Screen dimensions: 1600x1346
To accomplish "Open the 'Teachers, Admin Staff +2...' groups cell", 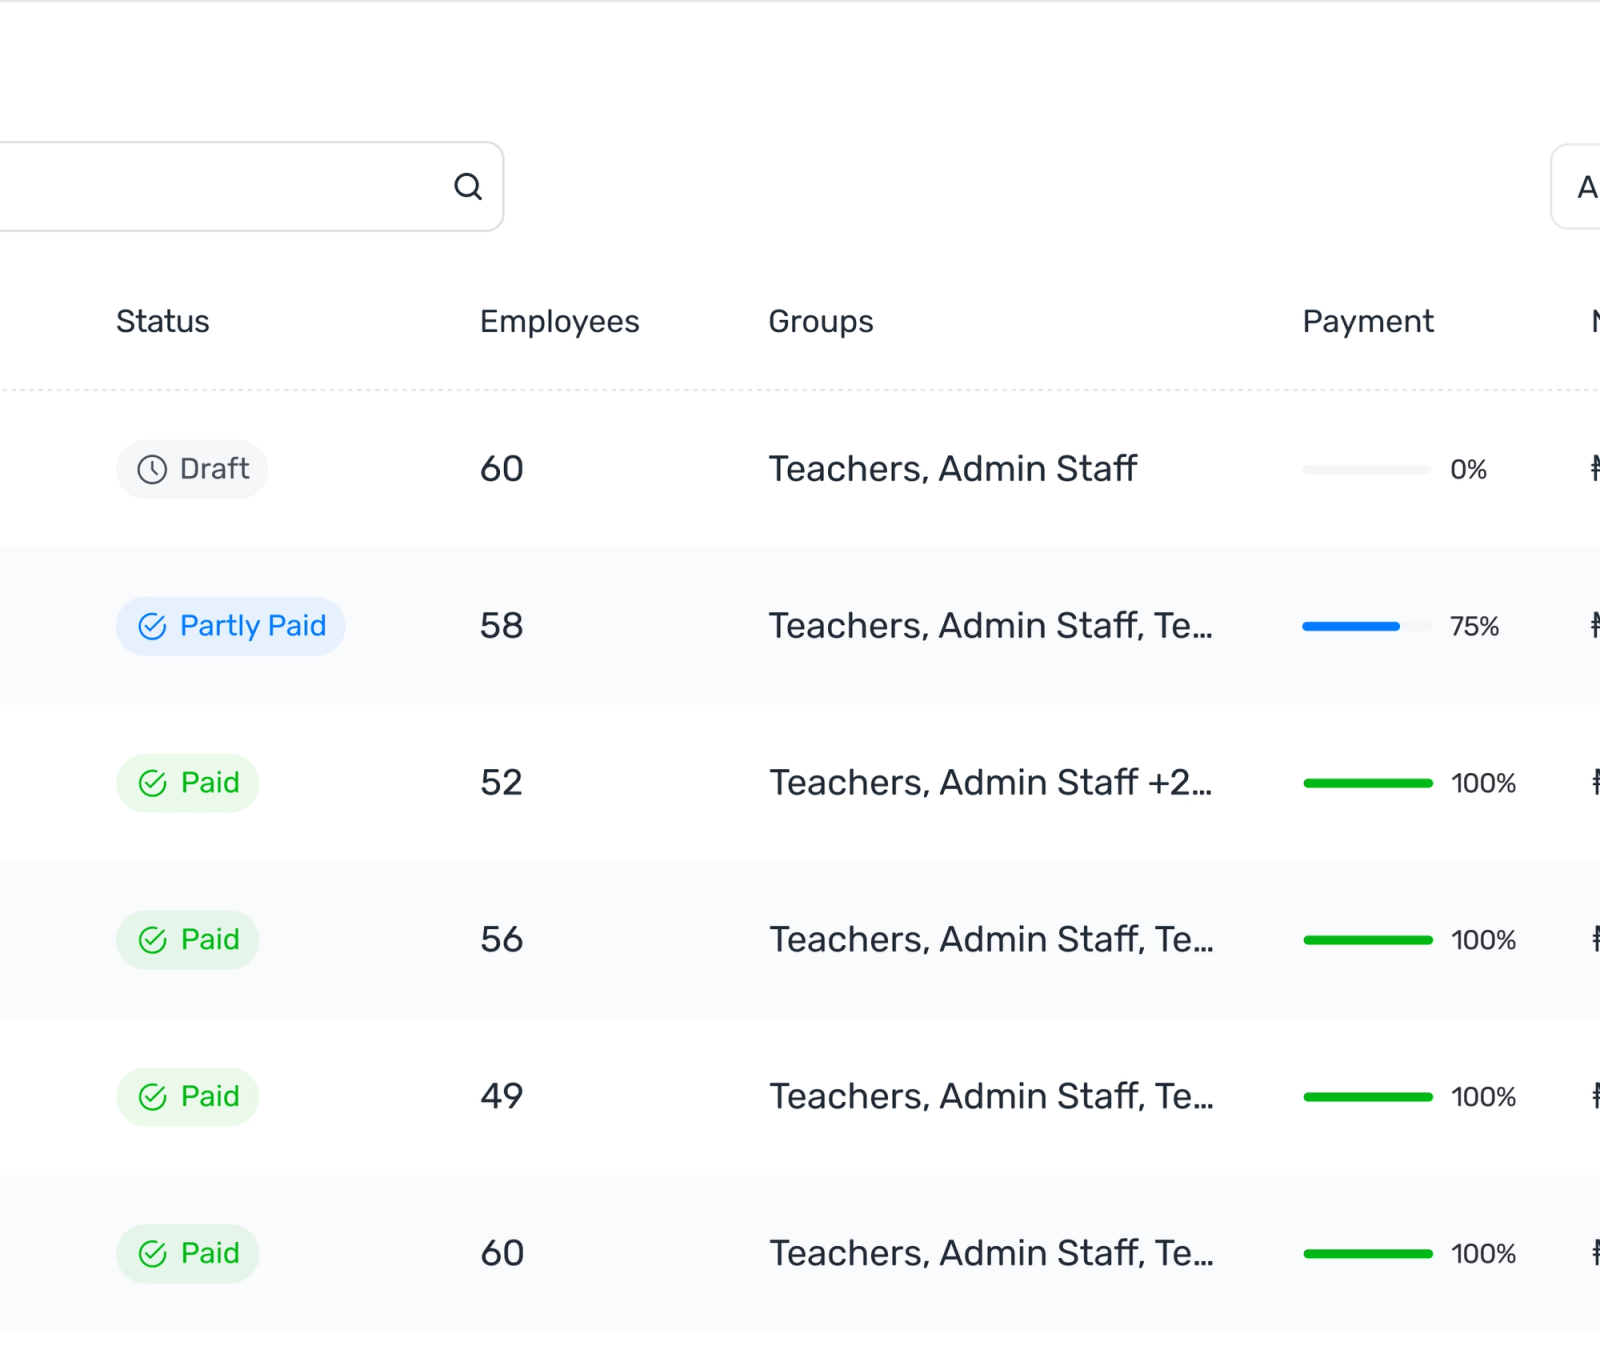I will (x=991, y=783).
